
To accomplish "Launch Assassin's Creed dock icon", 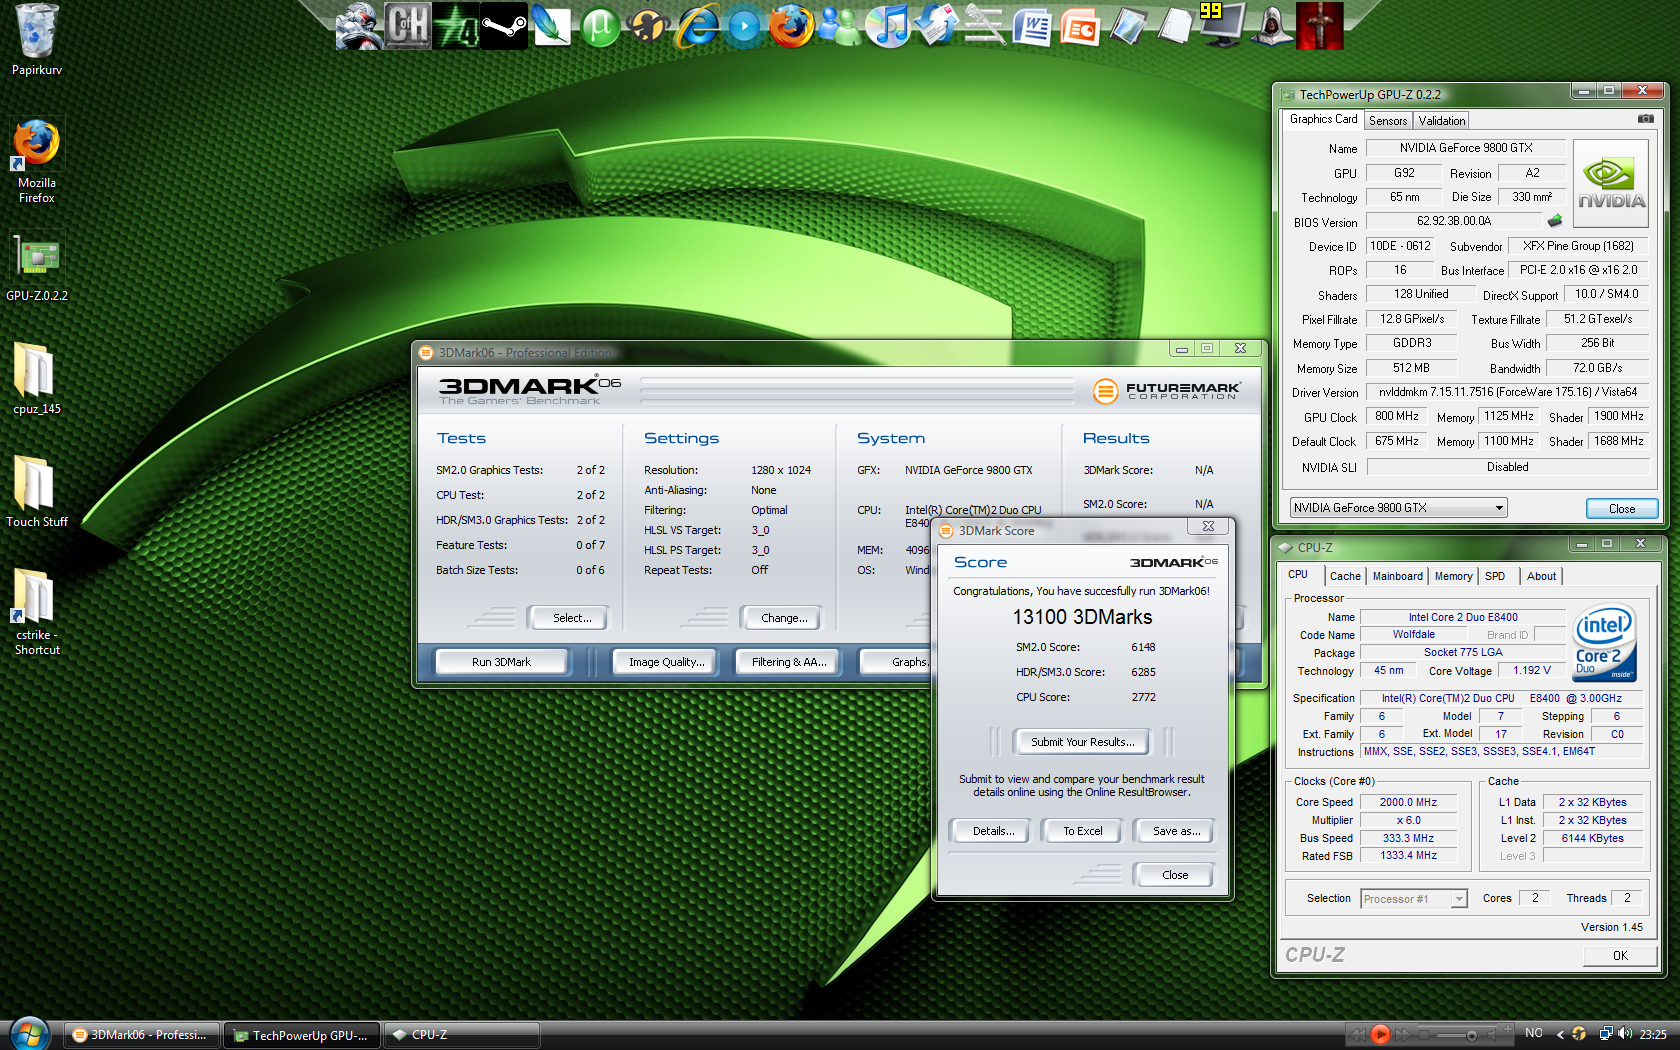I will point(1272,26).
